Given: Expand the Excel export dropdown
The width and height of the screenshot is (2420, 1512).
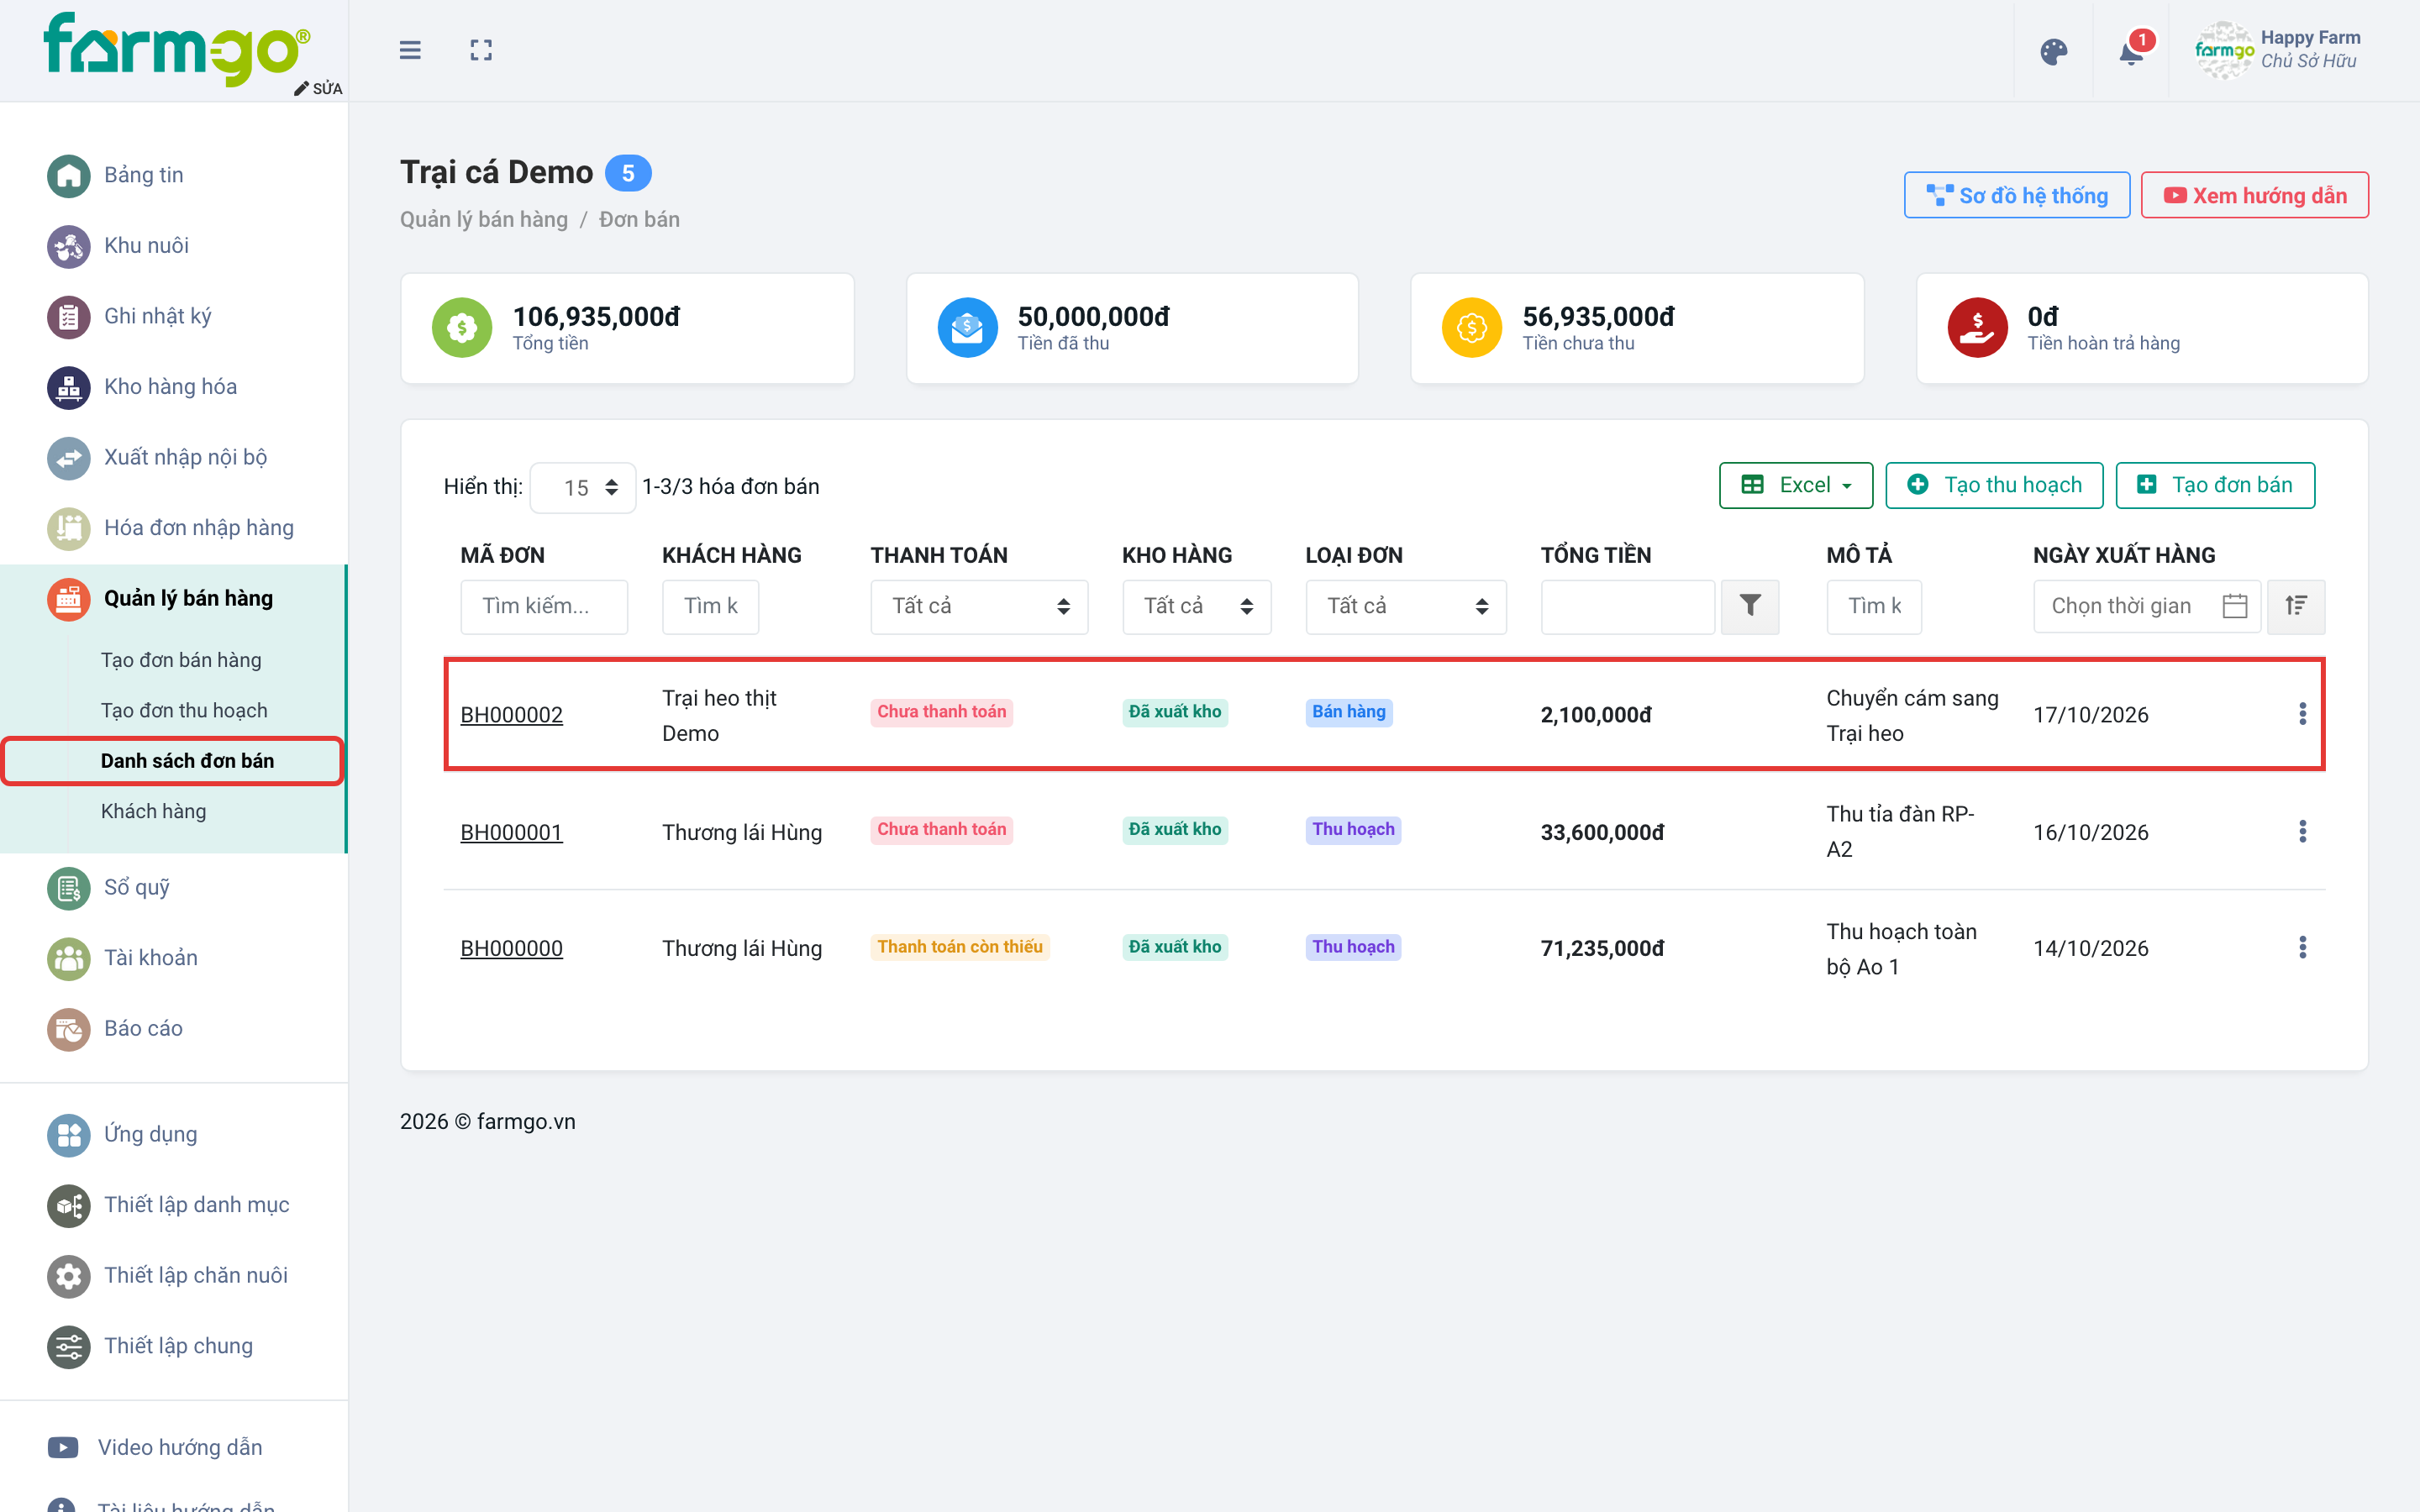Looking at the screenshot, I should click(x=1796, y=485).
